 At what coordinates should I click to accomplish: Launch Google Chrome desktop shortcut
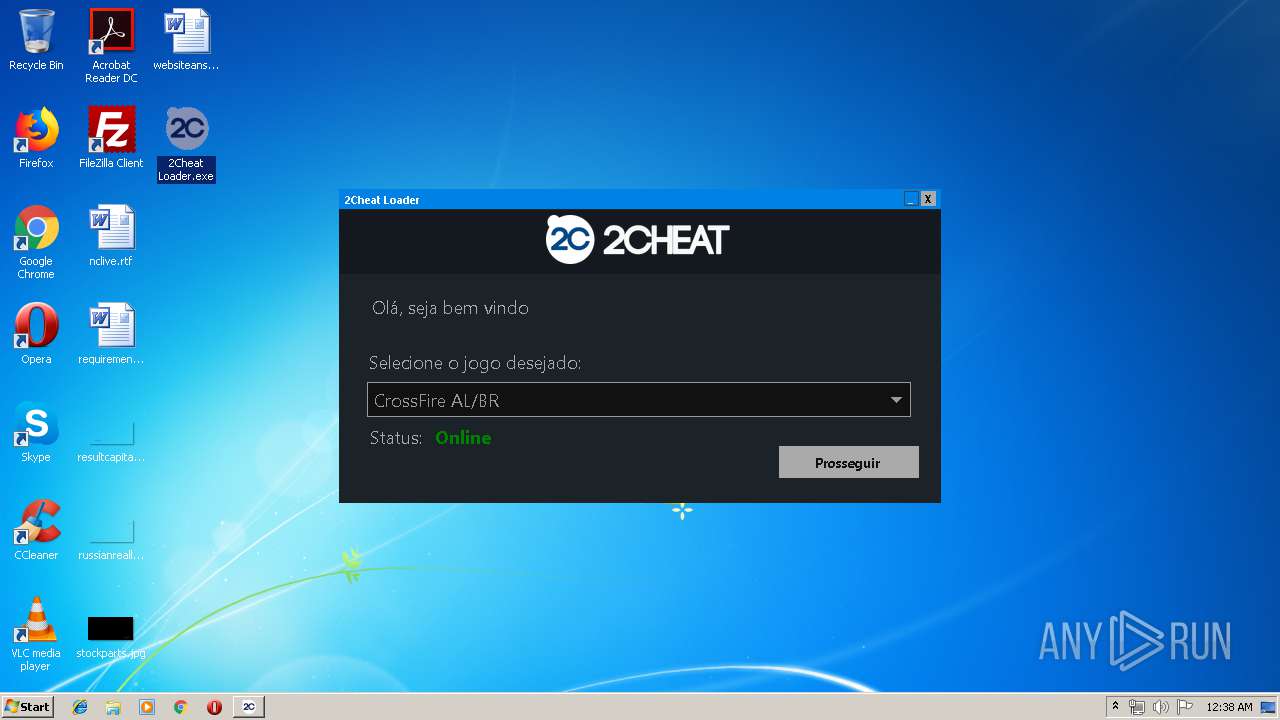coord(36,242)
